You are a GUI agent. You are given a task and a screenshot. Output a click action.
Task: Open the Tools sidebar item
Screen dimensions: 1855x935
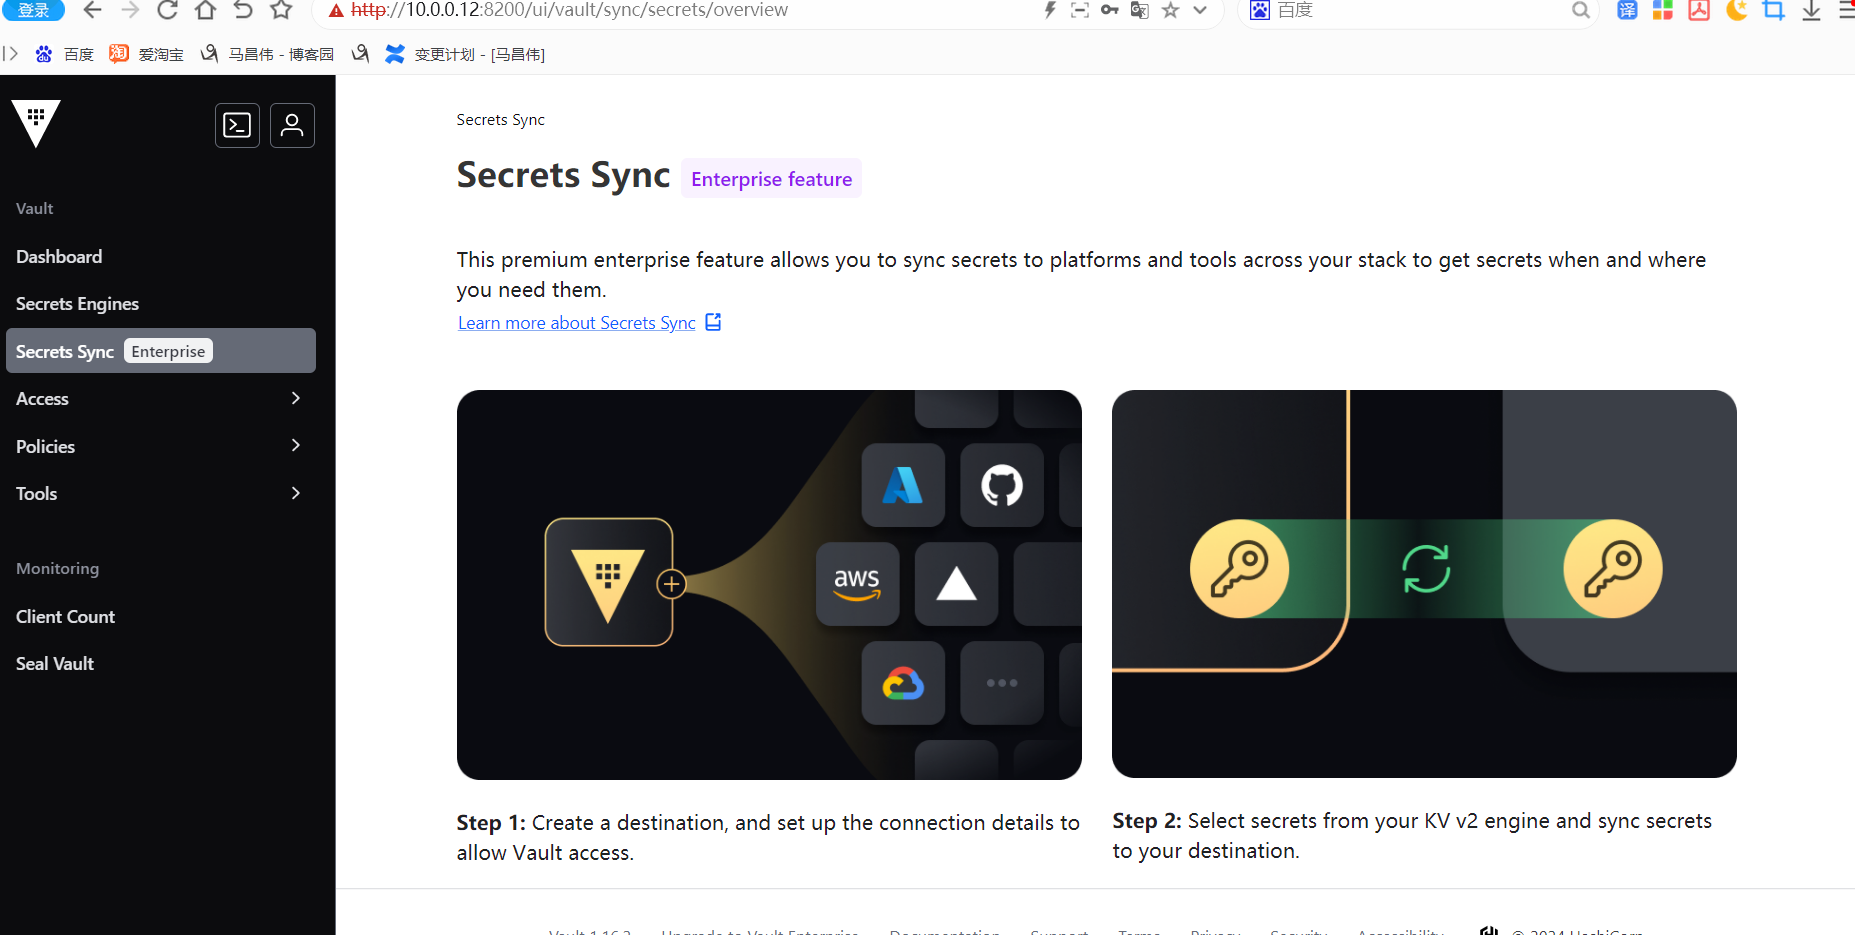(x=161, y=493)
